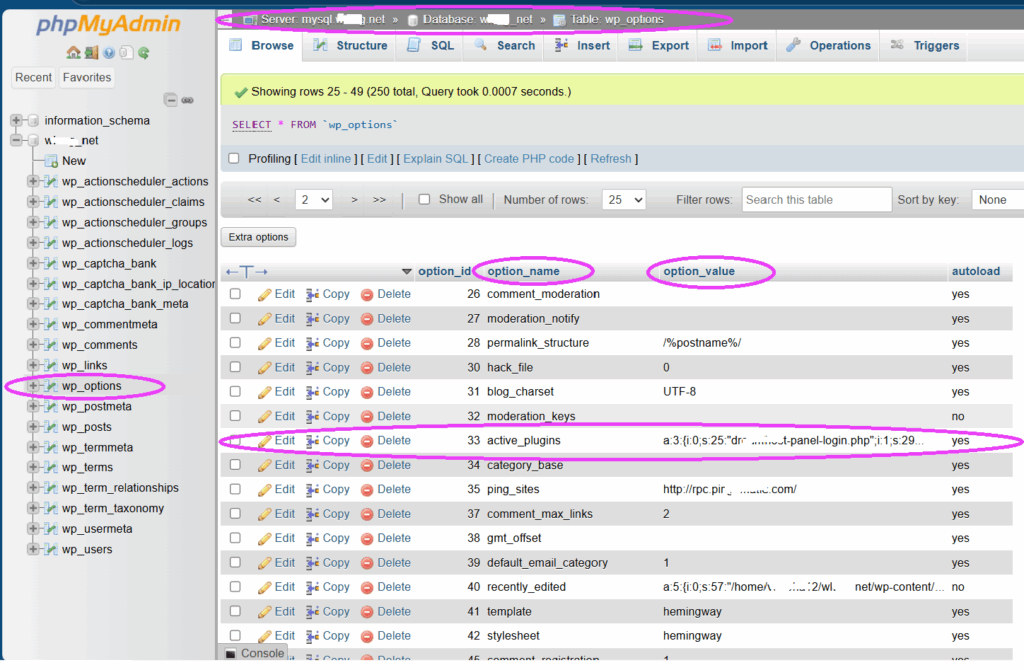
Task: Click the phpMyAdmin home icon
Action: (x=73, y=53)
